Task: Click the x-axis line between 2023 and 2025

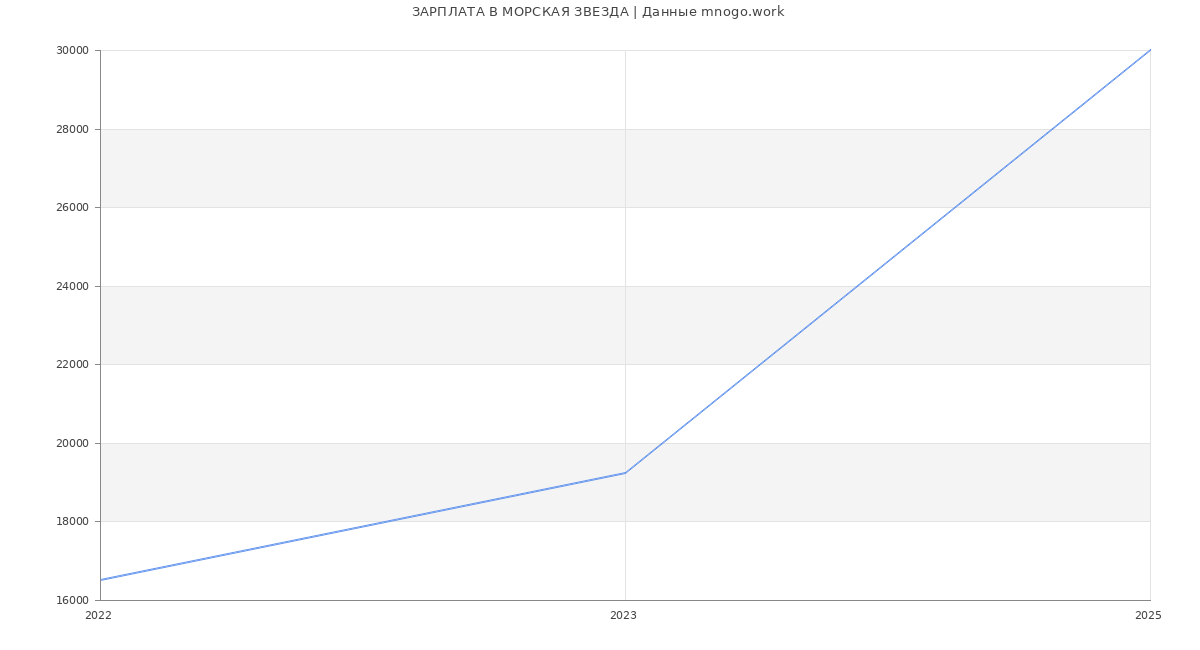Action: [x=888, y=600]
